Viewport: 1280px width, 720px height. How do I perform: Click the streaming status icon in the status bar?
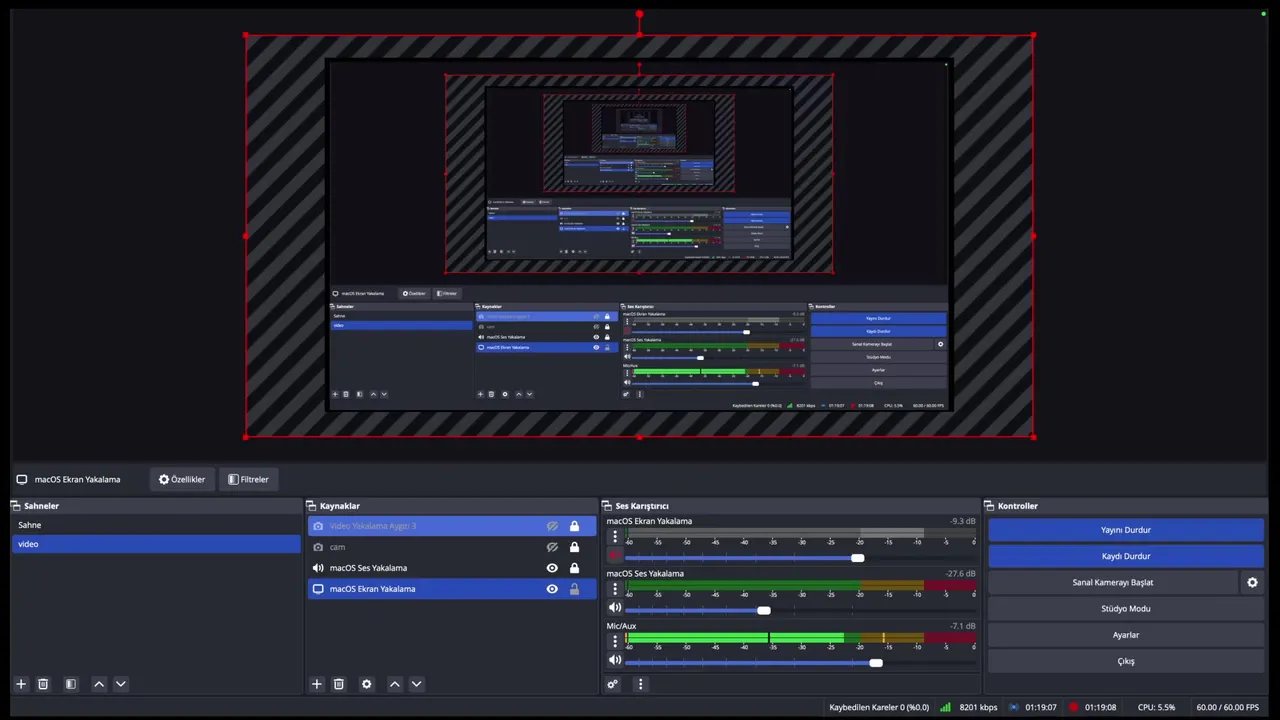1014,707
